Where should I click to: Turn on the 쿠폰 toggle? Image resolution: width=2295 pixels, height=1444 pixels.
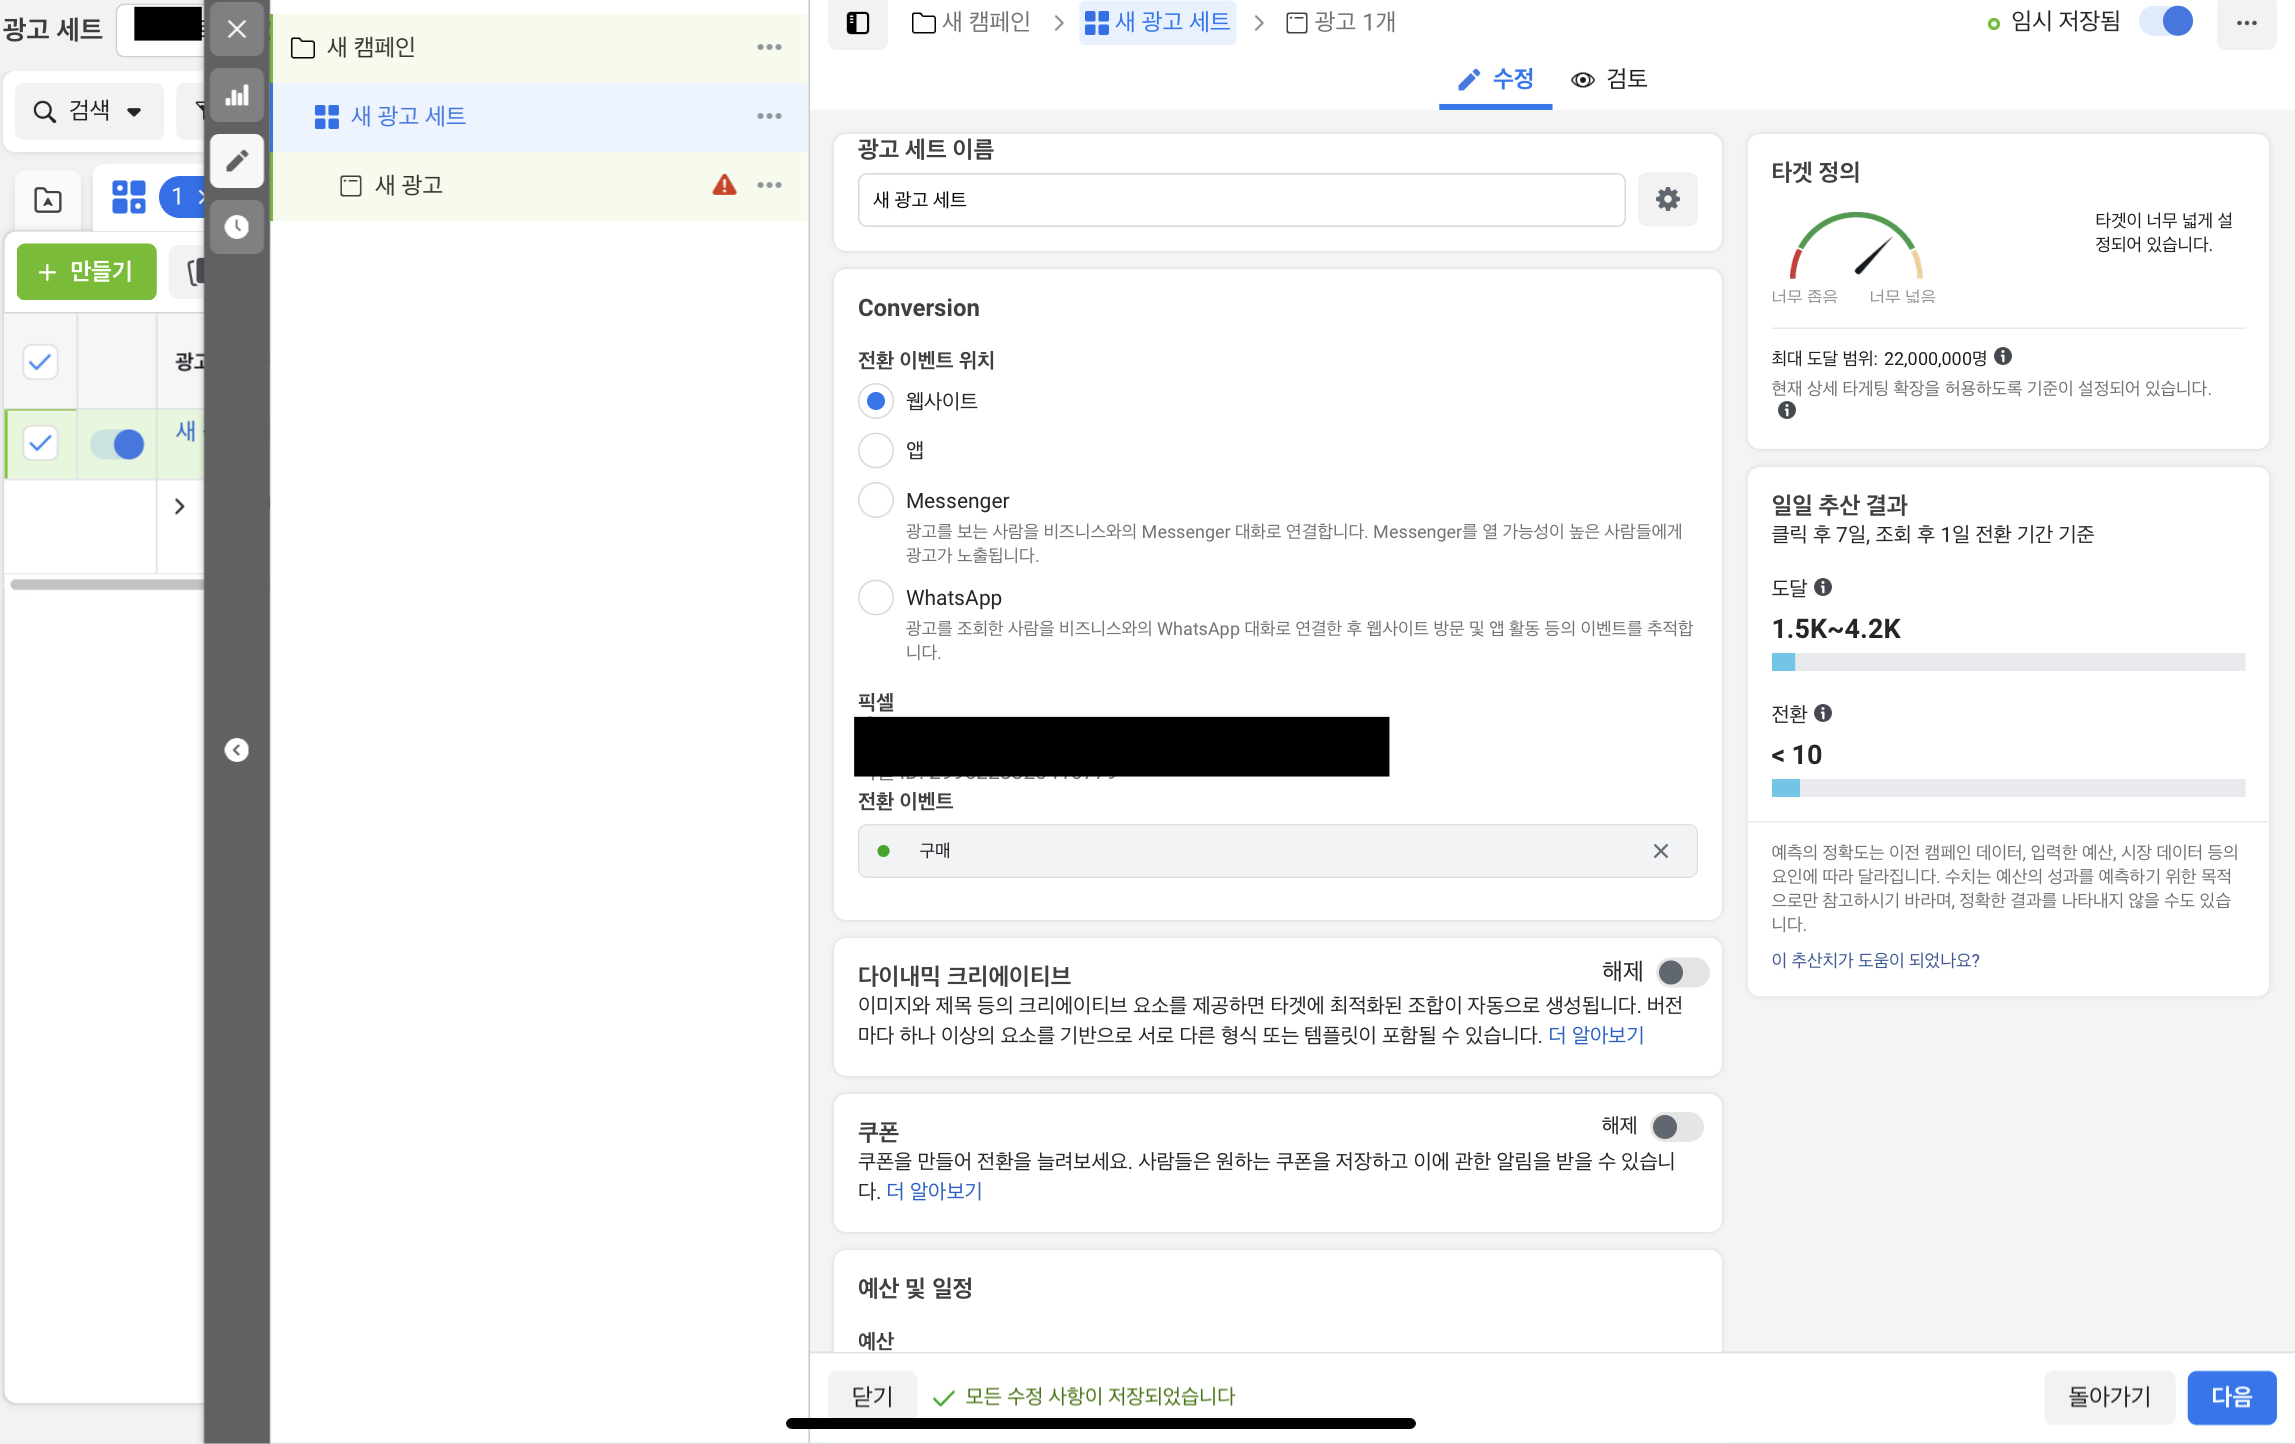(x=1676, y=1127)
